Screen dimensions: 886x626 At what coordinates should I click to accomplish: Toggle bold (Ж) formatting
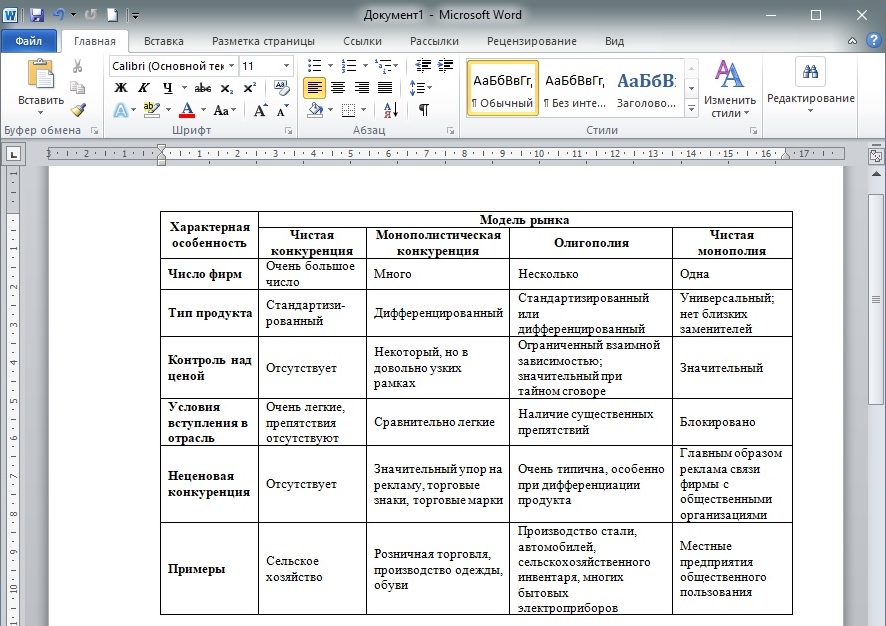pos(121,88)
